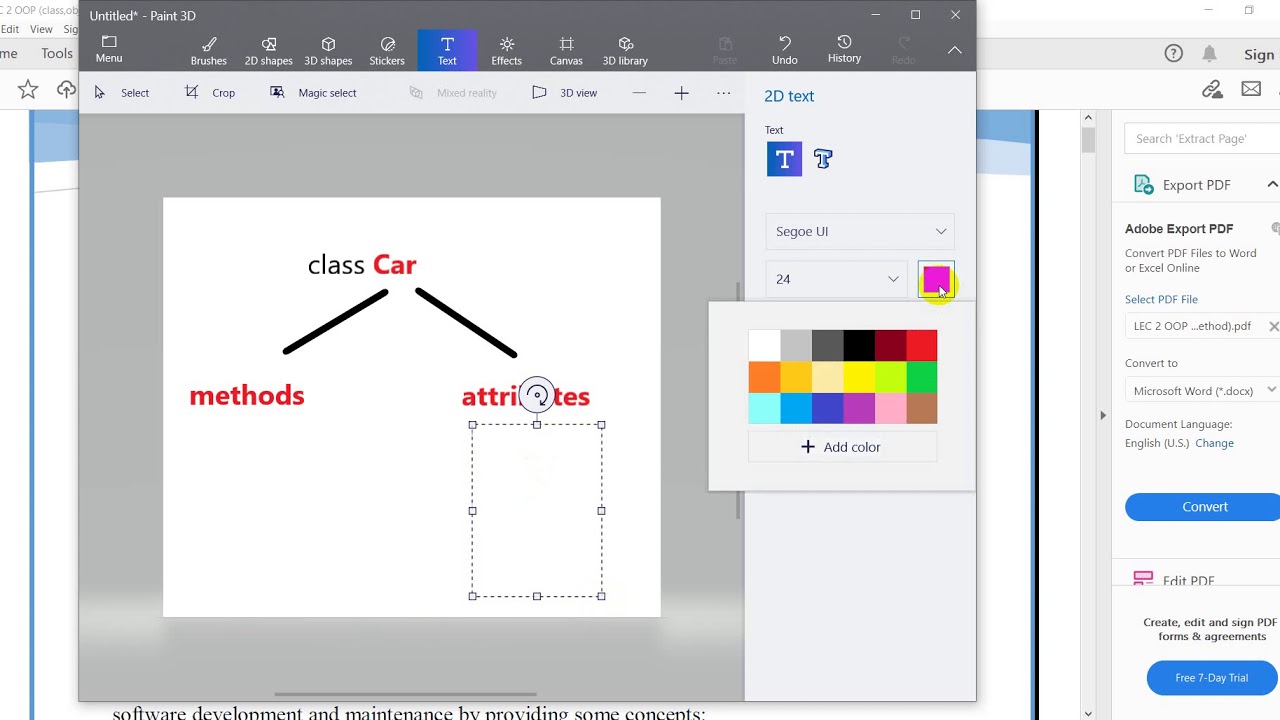
Task: Click the Add color button
Action: click(842, 447)
